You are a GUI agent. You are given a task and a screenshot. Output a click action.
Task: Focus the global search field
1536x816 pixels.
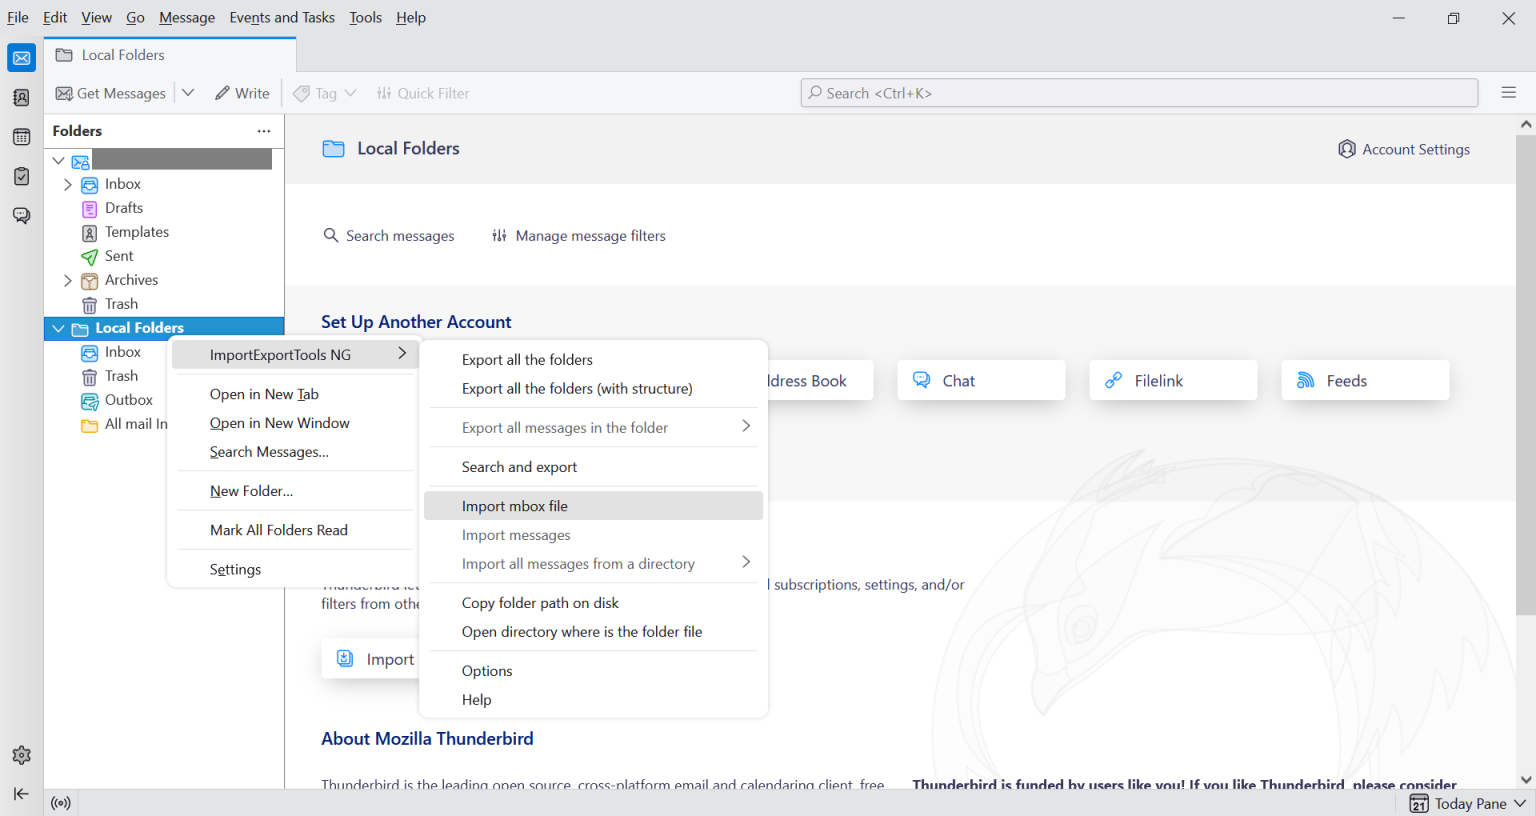tap(1139, 93)
